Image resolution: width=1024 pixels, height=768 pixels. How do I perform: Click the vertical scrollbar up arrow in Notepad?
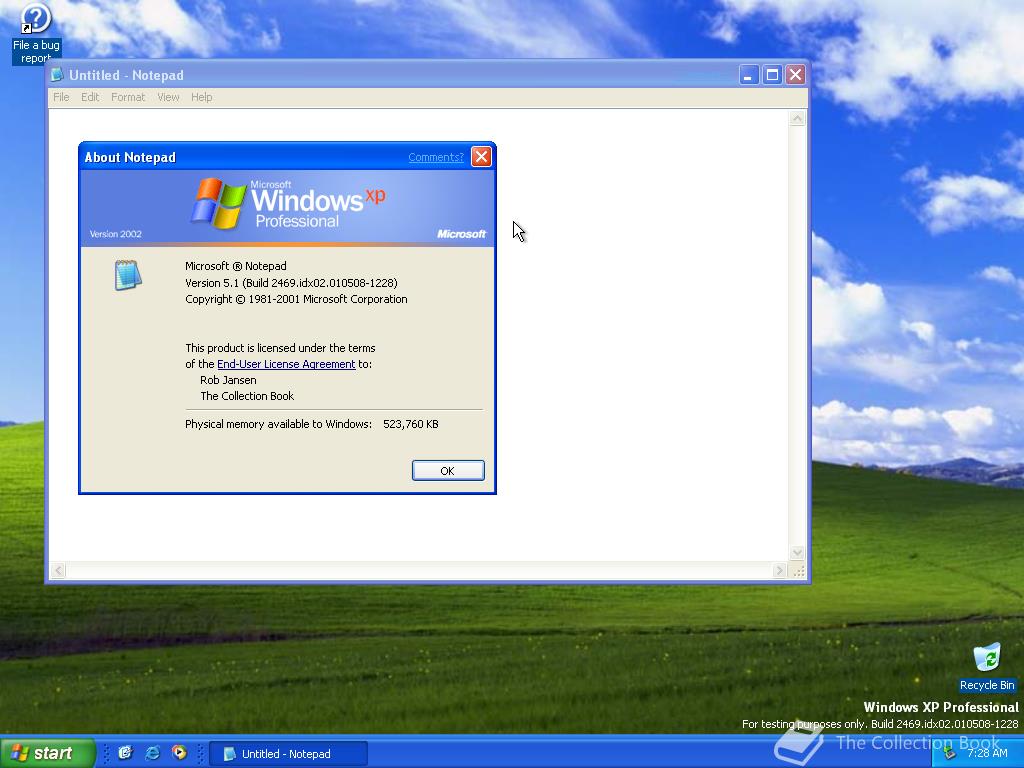pos(797,119)
